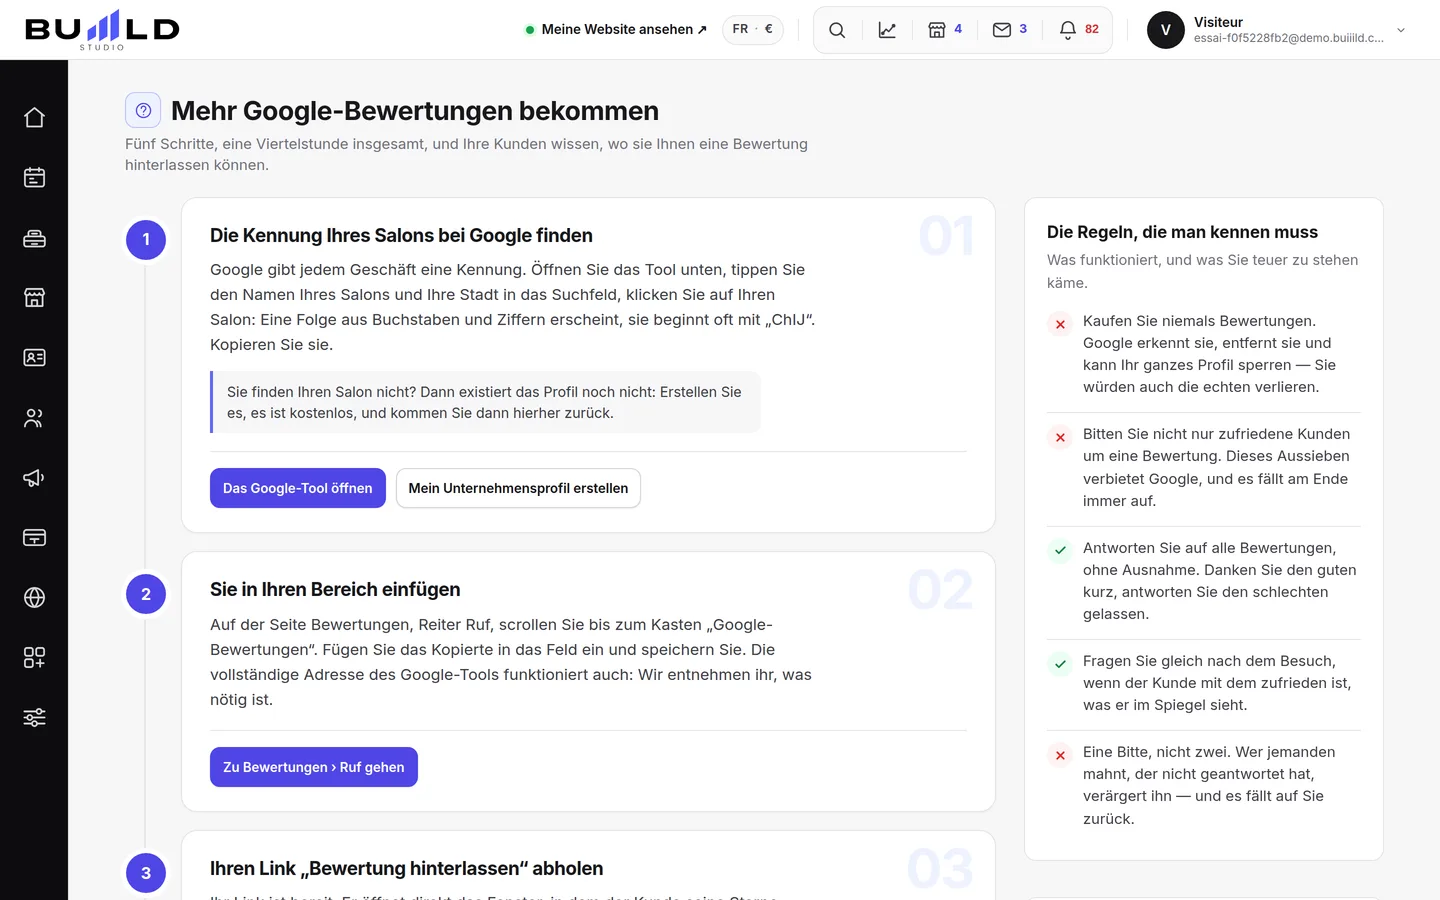Screen dimensions: 1440x900
Task: Click heading 'Die Regeln, die man kennen muss'
Action: click(x=1182, y=232)
